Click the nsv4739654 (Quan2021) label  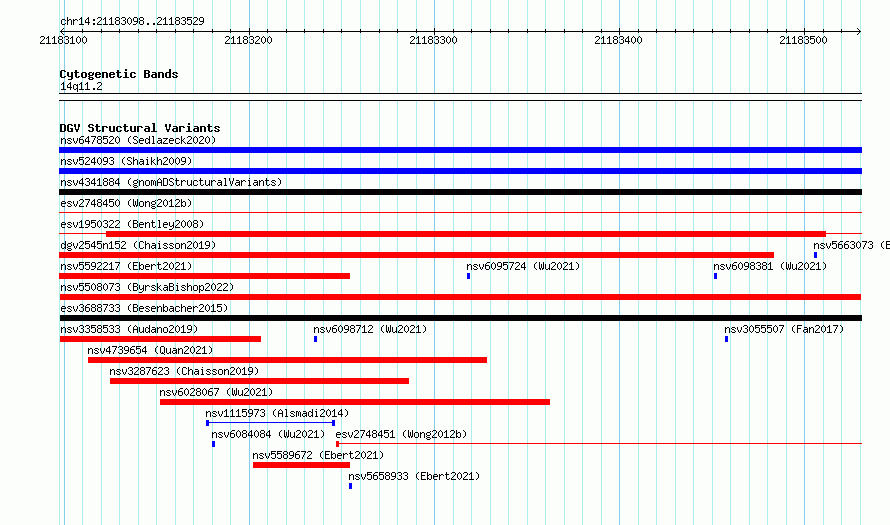(x=150, y=350)
